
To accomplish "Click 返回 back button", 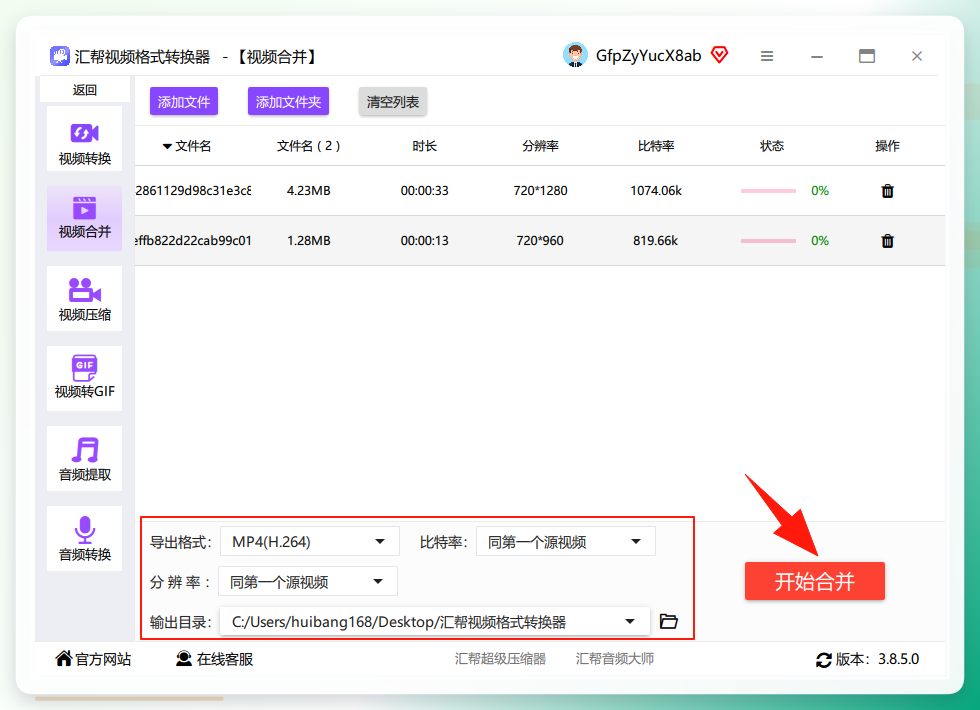I will 84,89.
